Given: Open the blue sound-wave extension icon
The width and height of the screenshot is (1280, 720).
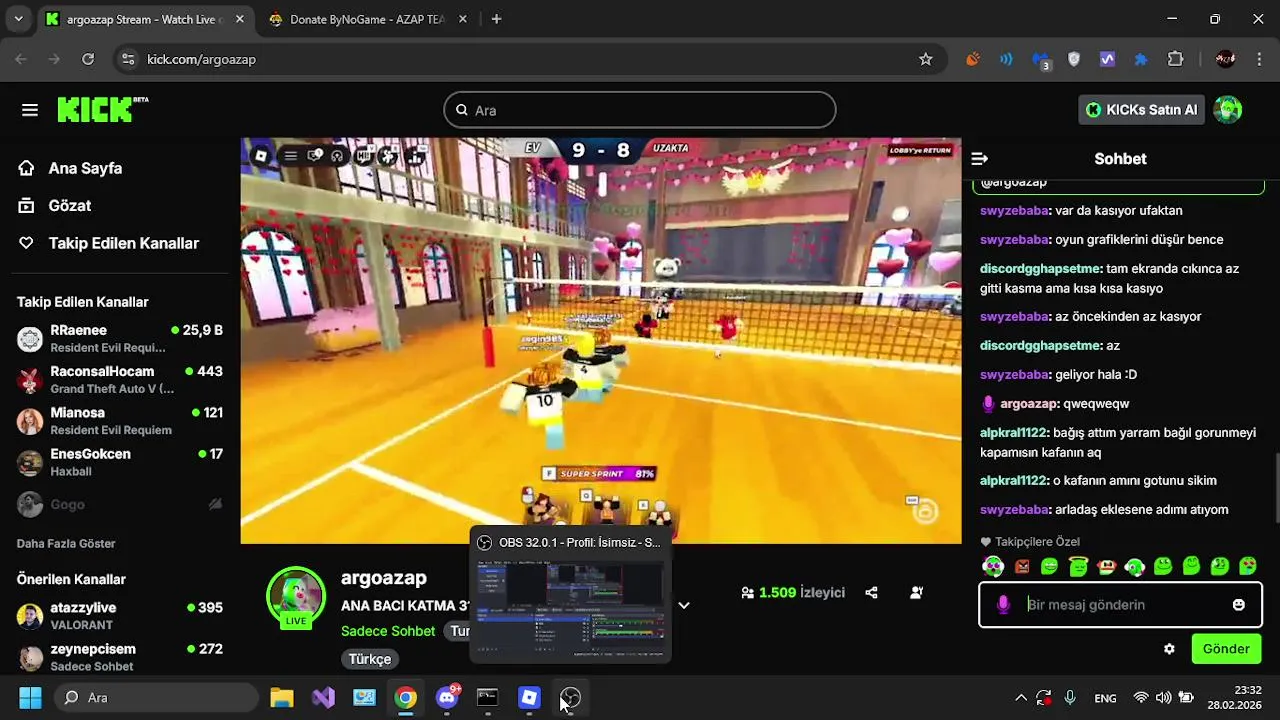Looking at the screenshot, I should (x=1006, y=59).
